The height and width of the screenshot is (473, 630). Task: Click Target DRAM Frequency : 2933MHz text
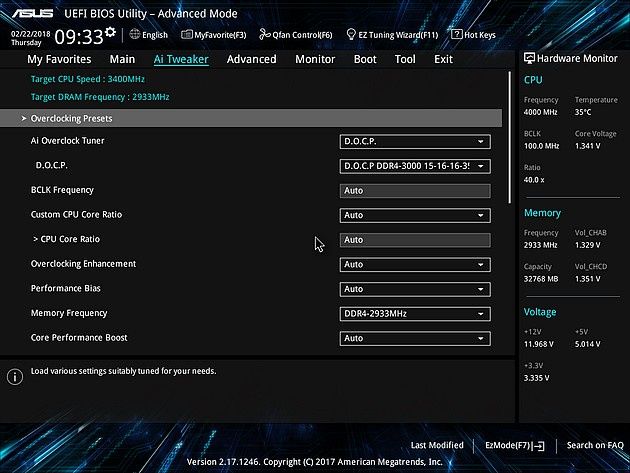(100, 97)
